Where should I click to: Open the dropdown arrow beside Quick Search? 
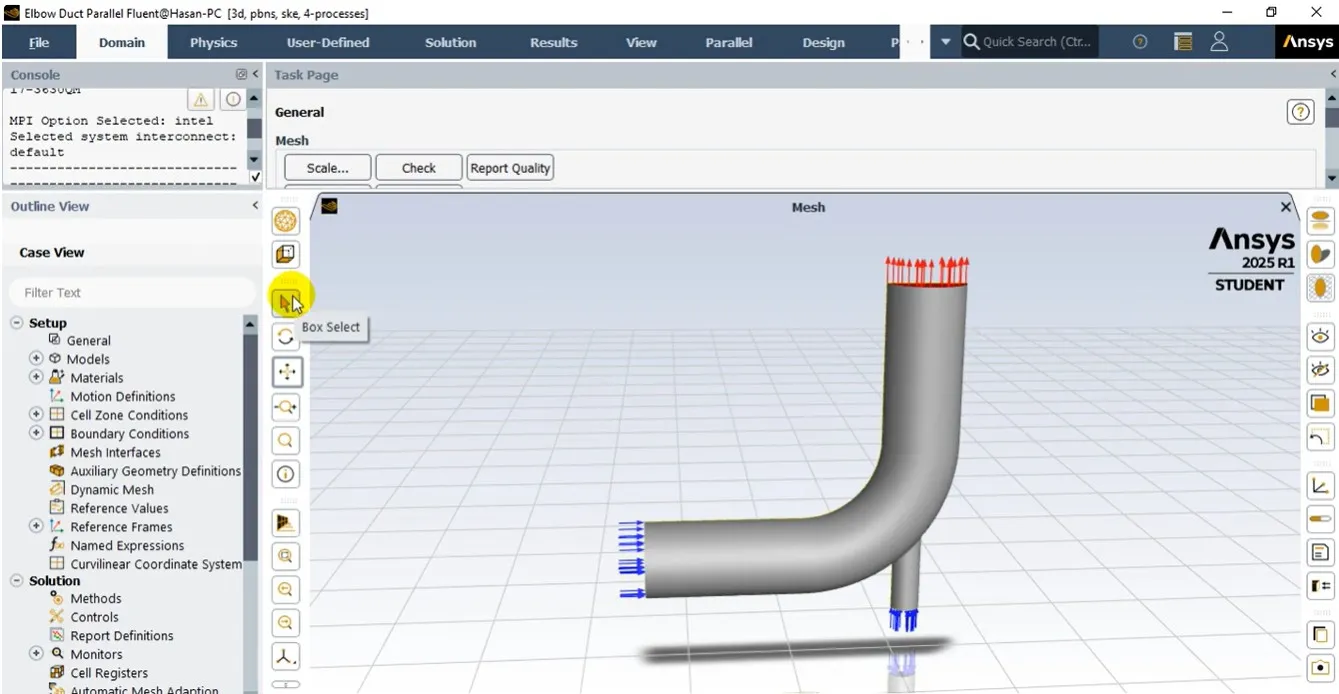(946, 42)
